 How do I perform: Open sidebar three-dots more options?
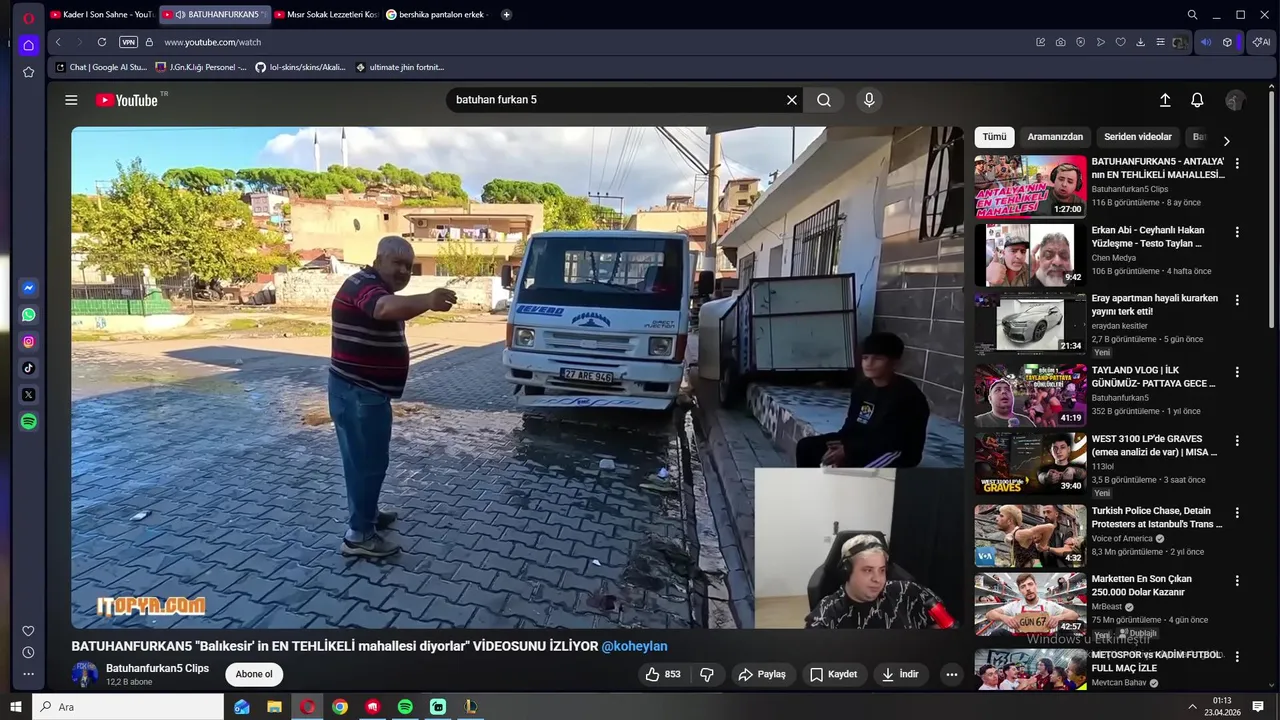point(28,674)
